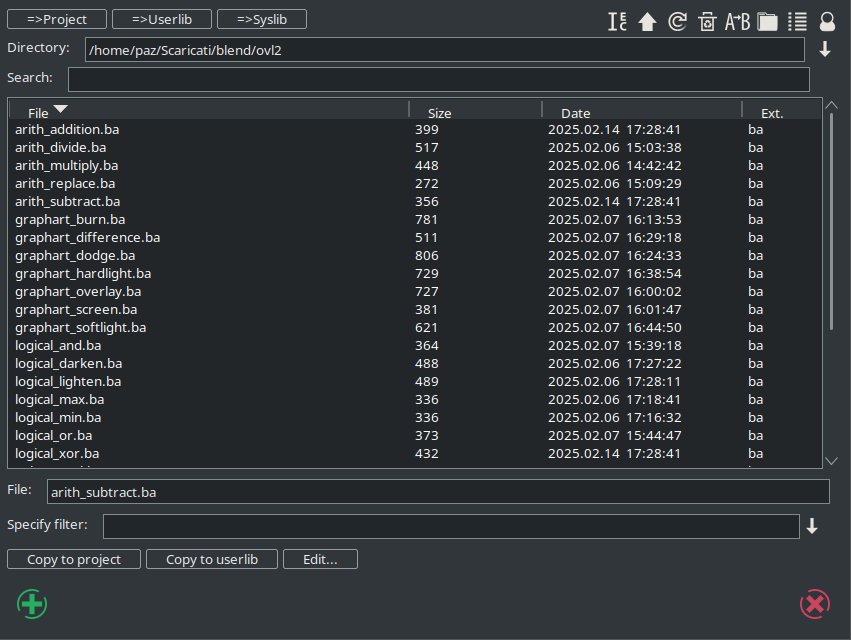The height and width of the screenshot is (640, 851).
Task: Click the A→B rename file icon
Action: pos(737,21)
